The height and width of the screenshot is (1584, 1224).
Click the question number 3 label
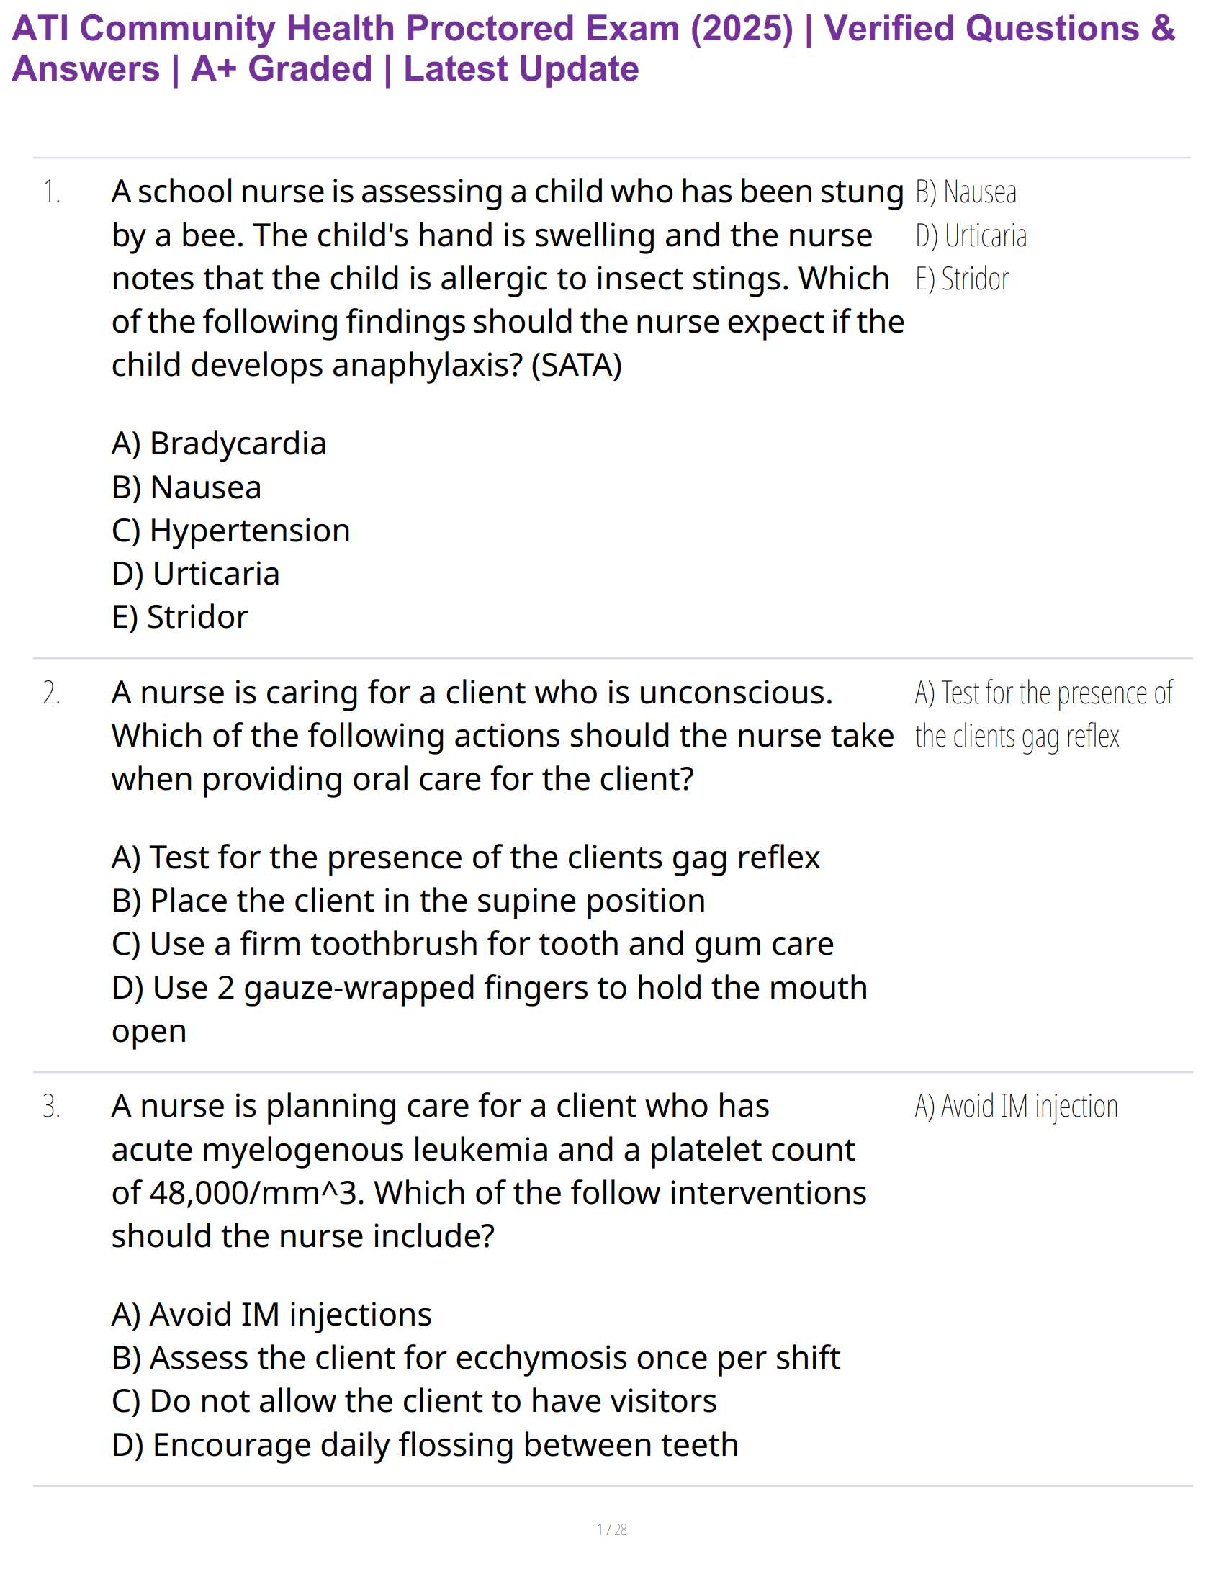coord(52,1107)
